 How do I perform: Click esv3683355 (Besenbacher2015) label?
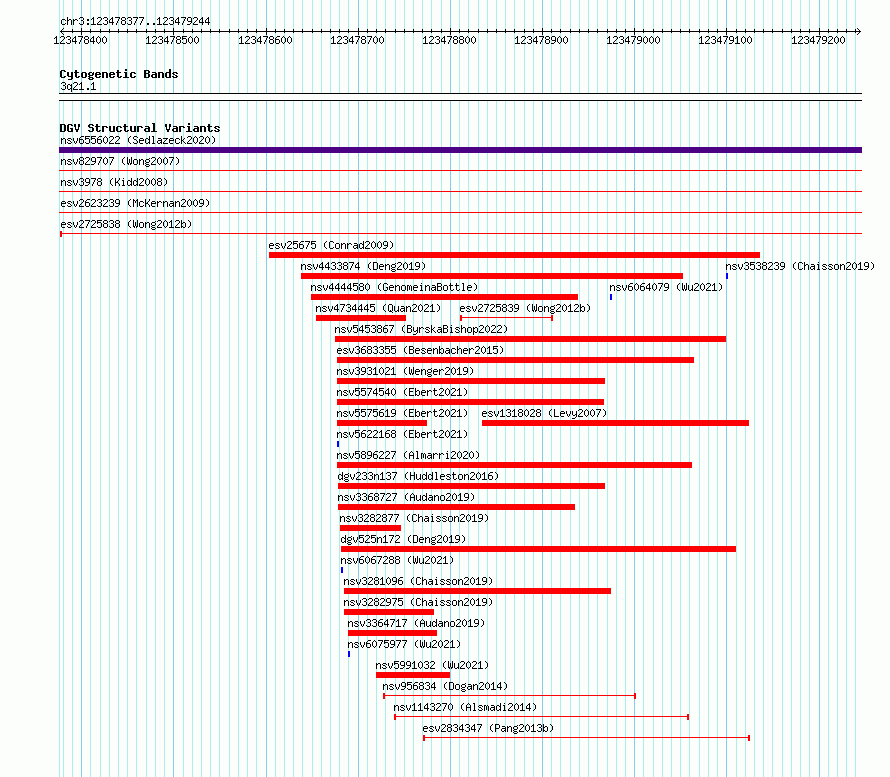click(420, 350)
